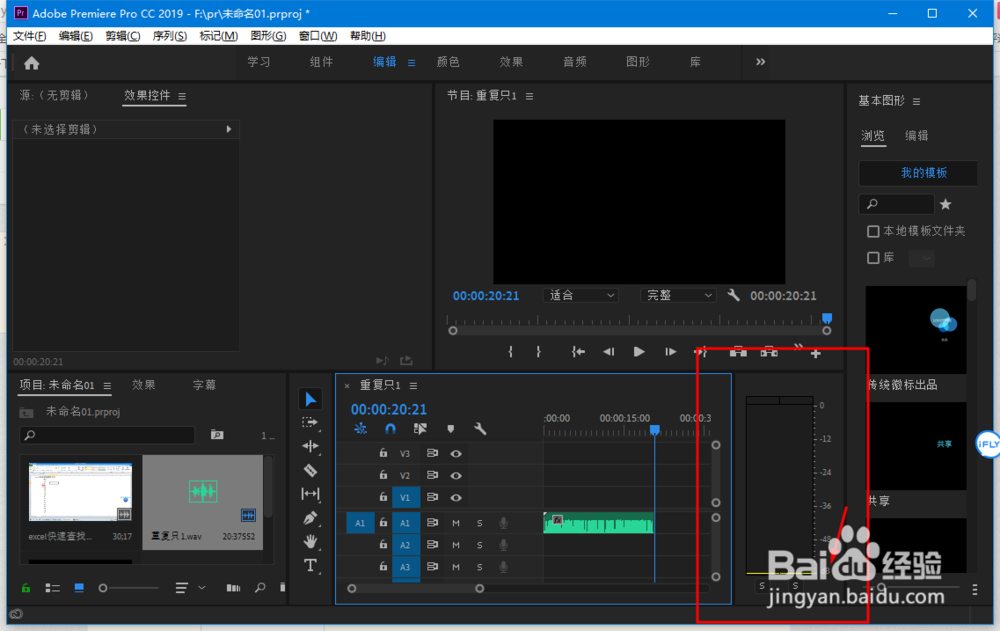
Task: Switch project panel to list view
Action: pyautogui.click(x=52, y=588)
